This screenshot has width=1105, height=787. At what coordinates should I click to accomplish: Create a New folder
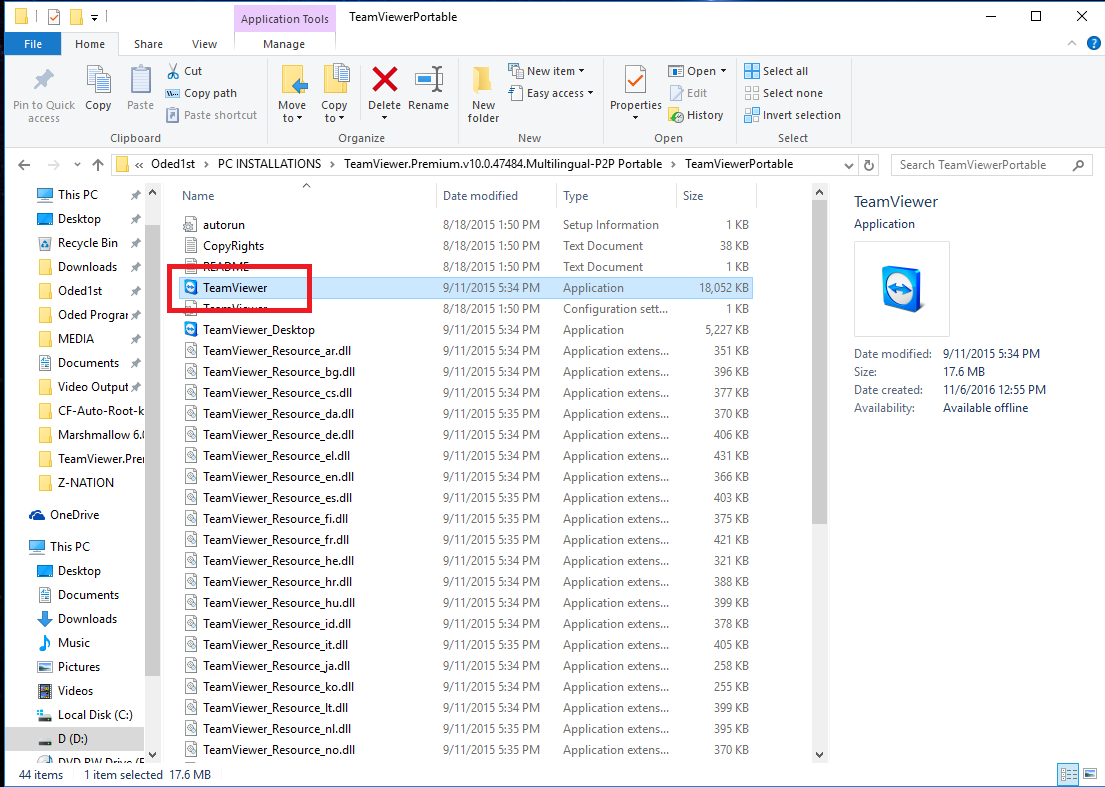[x=483, y=93]
